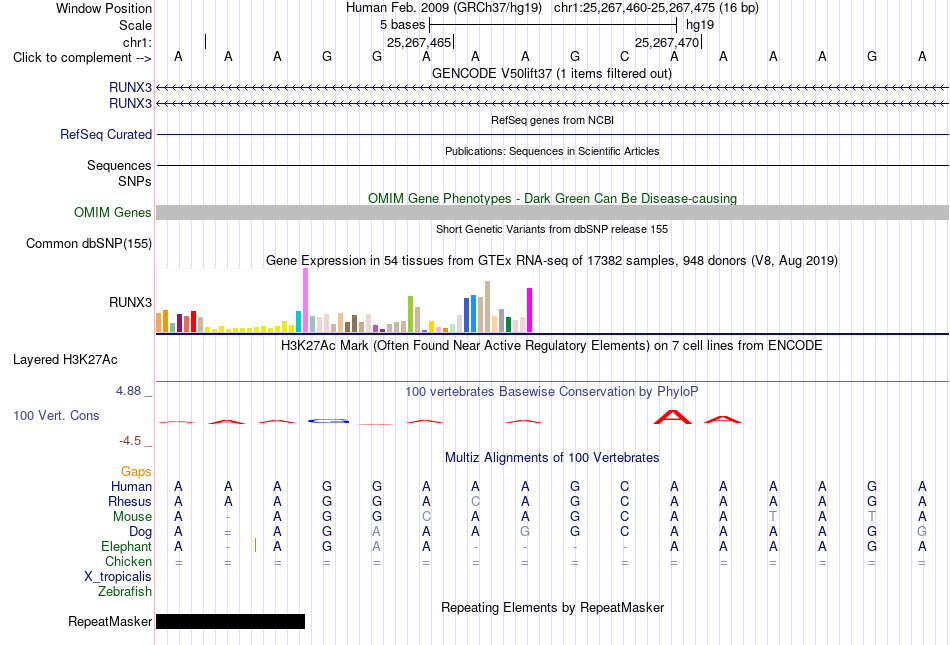Image resolution: width=950 pixels, height=645 pixels.
Task: Open 'Publications: Sequences in Scientific Articles' title
Action: click(x=552, y=151)
